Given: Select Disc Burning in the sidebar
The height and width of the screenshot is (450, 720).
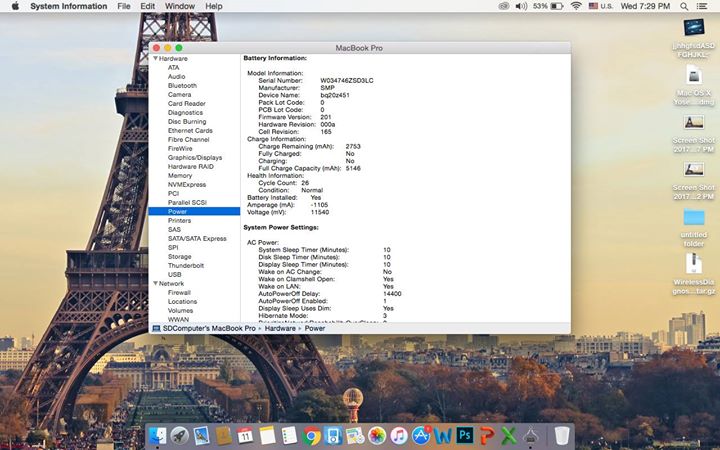Looking at the screenshot, I should coord(187,122).
